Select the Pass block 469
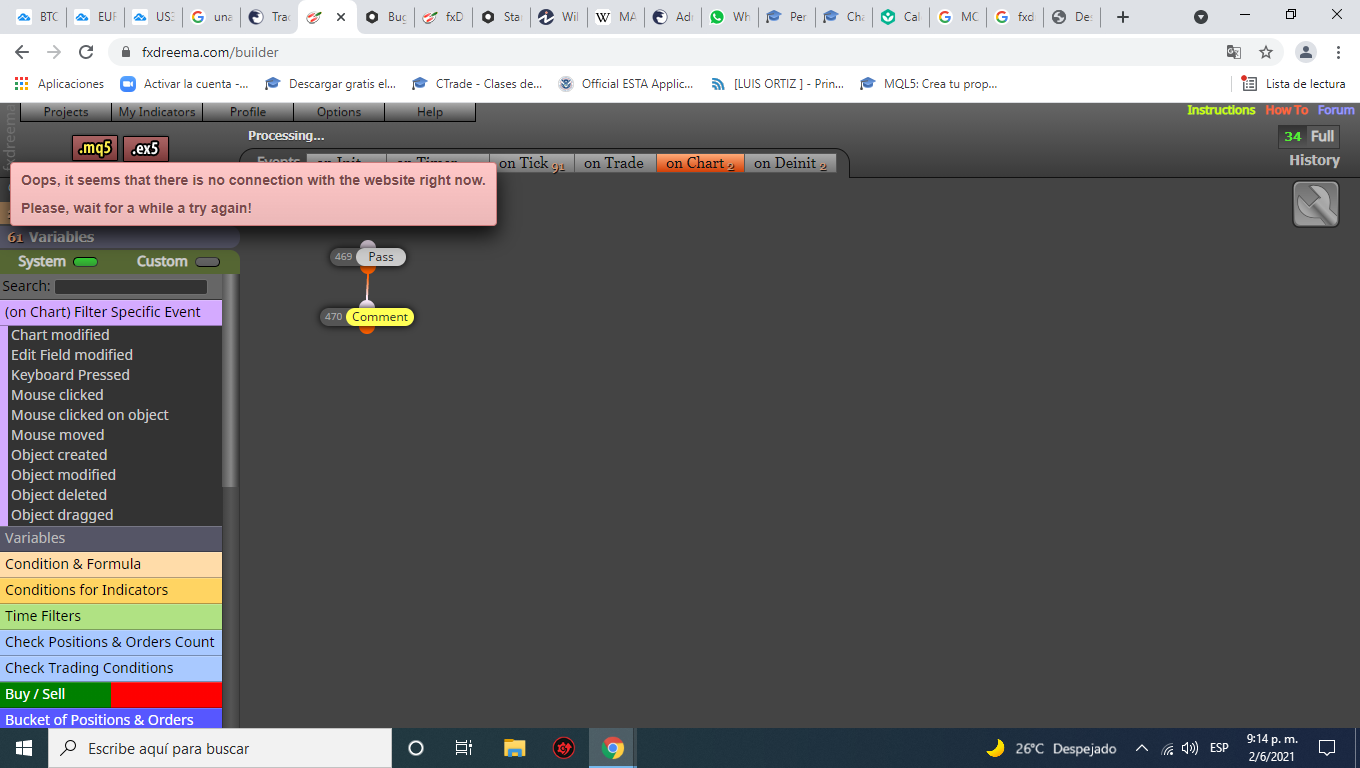This screenshot has width=1360, height=768. point(381,257)
